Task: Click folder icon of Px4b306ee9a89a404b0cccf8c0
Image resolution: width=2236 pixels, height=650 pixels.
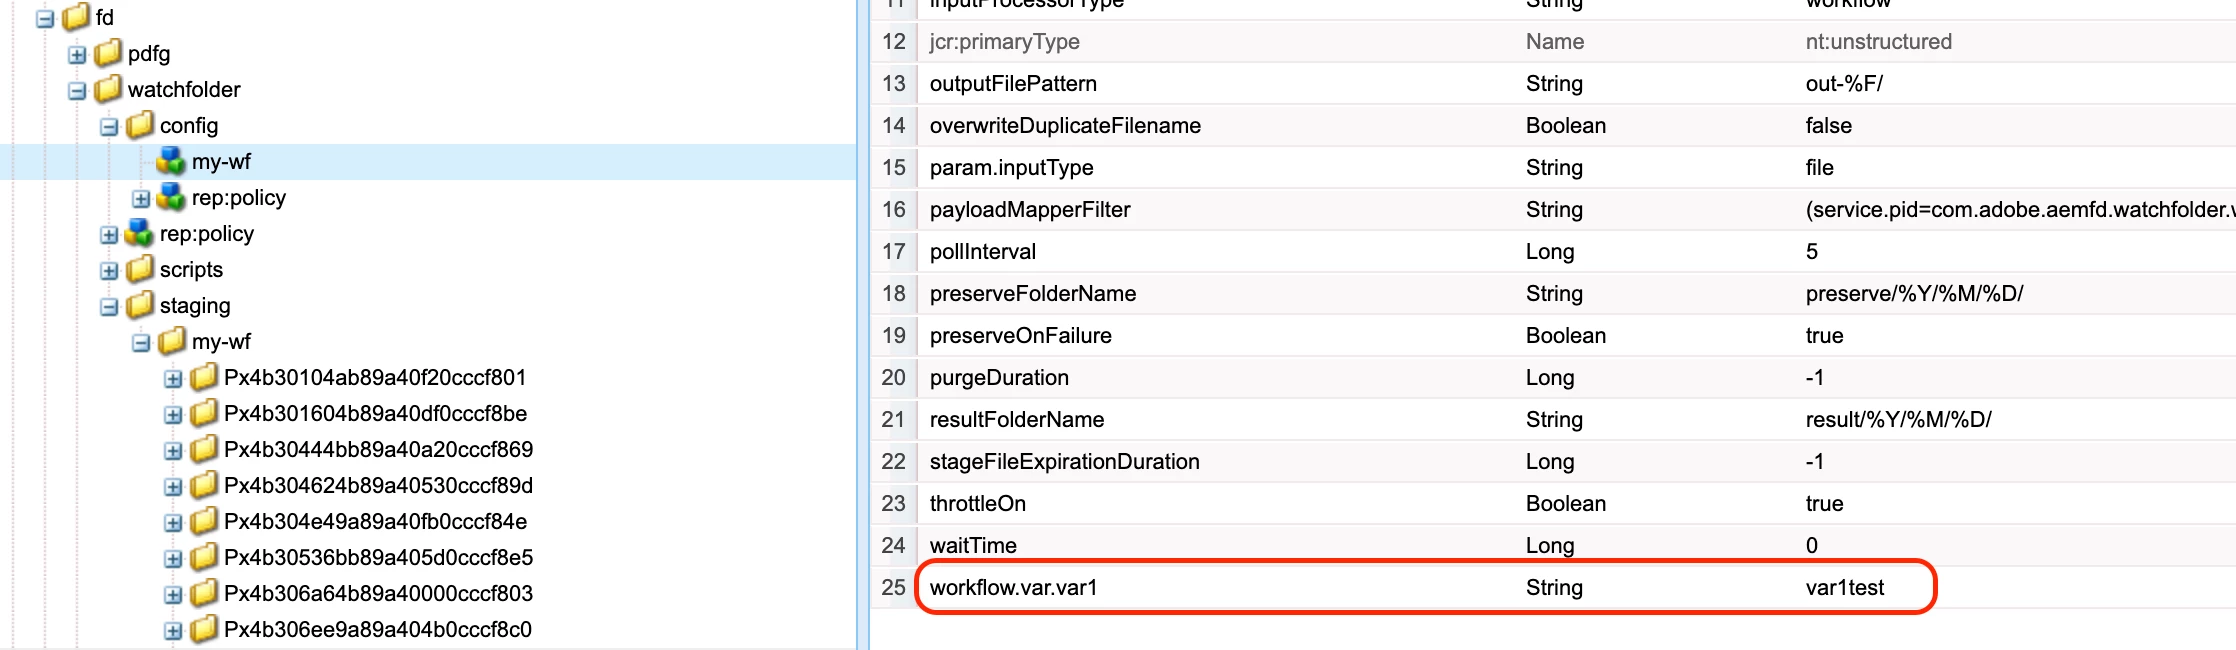Action: click(x=204, y=629)
